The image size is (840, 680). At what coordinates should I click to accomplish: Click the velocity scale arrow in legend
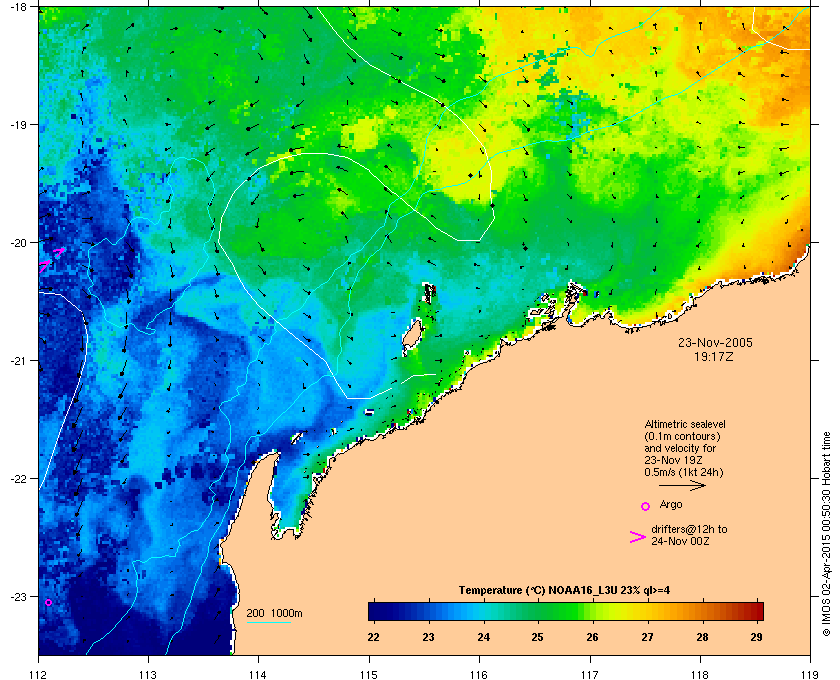(x=682, y=486)
